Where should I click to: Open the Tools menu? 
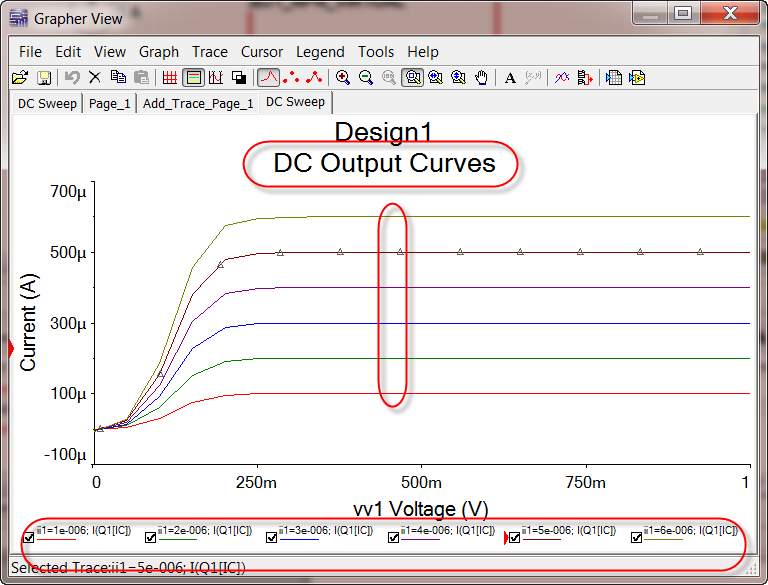pyautogui.click(x=376, y=52)
